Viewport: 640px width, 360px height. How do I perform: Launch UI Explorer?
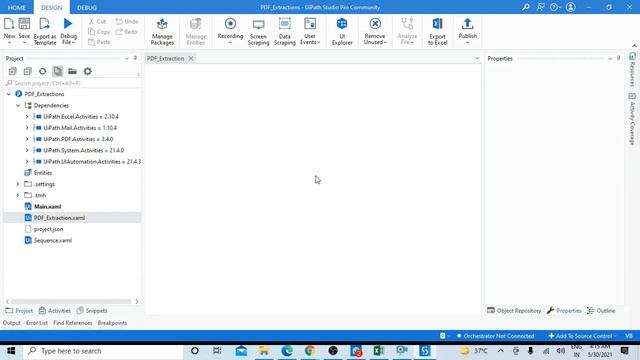[x=342, y=31]
